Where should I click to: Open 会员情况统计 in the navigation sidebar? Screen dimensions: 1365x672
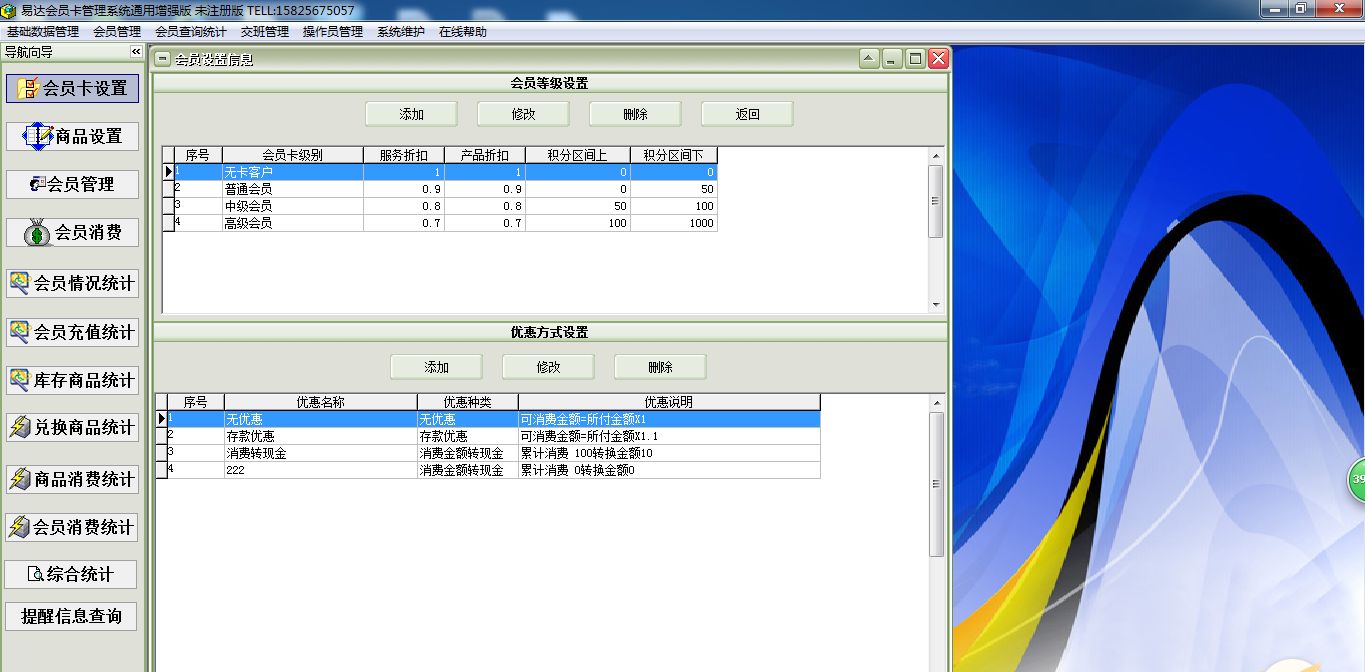72,283
